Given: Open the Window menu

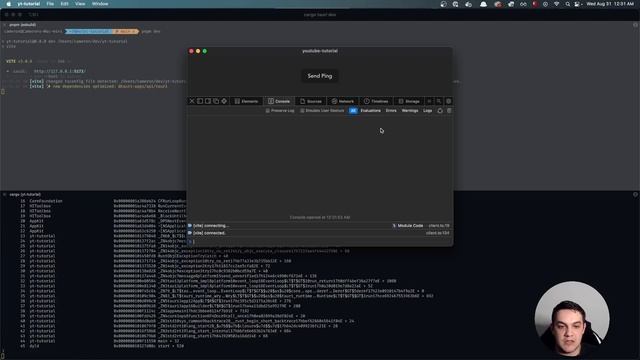Looking at the screenshot, I should (x=100, y=4).
